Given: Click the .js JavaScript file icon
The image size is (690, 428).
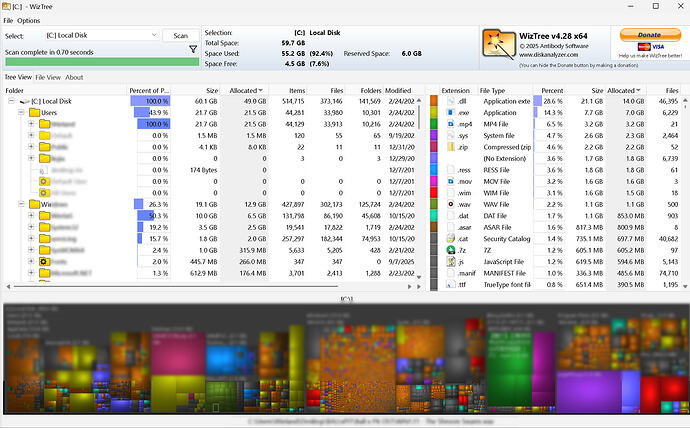Looking at the screenshot, I should 449,261.
